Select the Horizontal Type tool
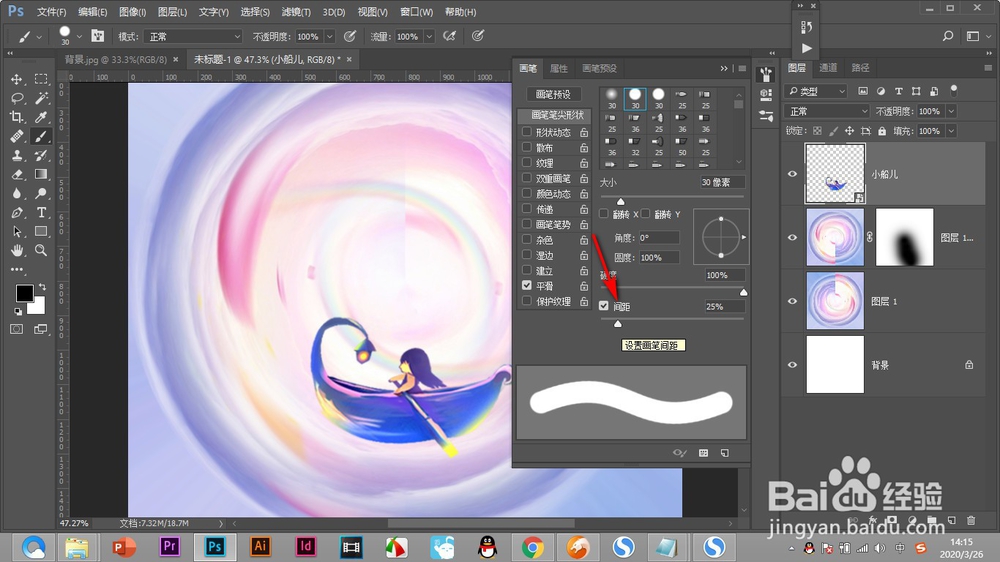The width and height of the screenshot is (1000, 562). [x=41, y=212]
